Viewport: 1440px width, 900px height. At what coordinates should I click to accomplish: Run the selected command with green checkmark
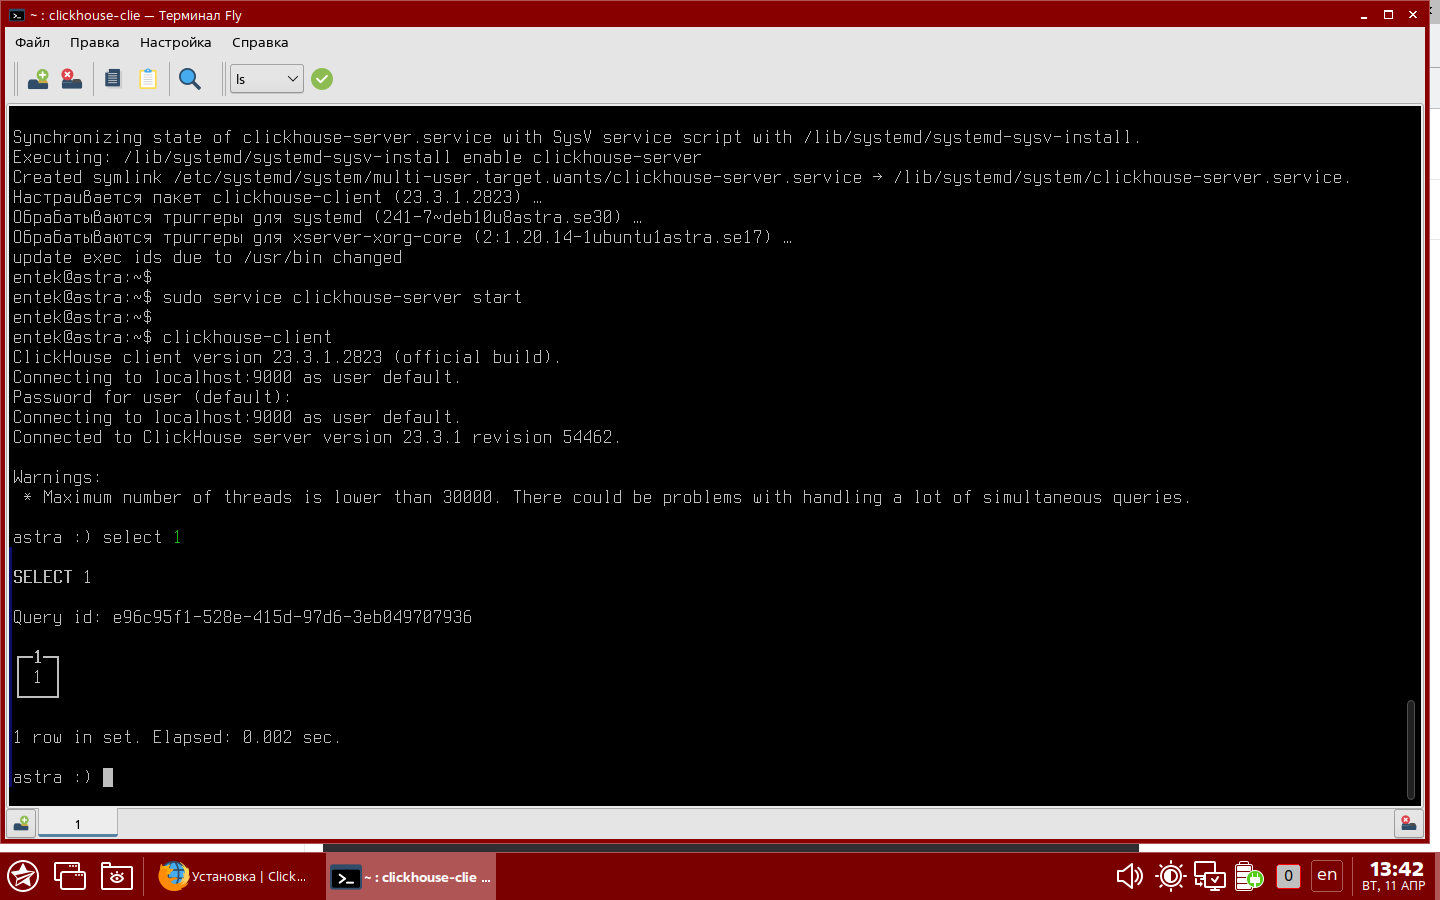(x=322, y=79)
